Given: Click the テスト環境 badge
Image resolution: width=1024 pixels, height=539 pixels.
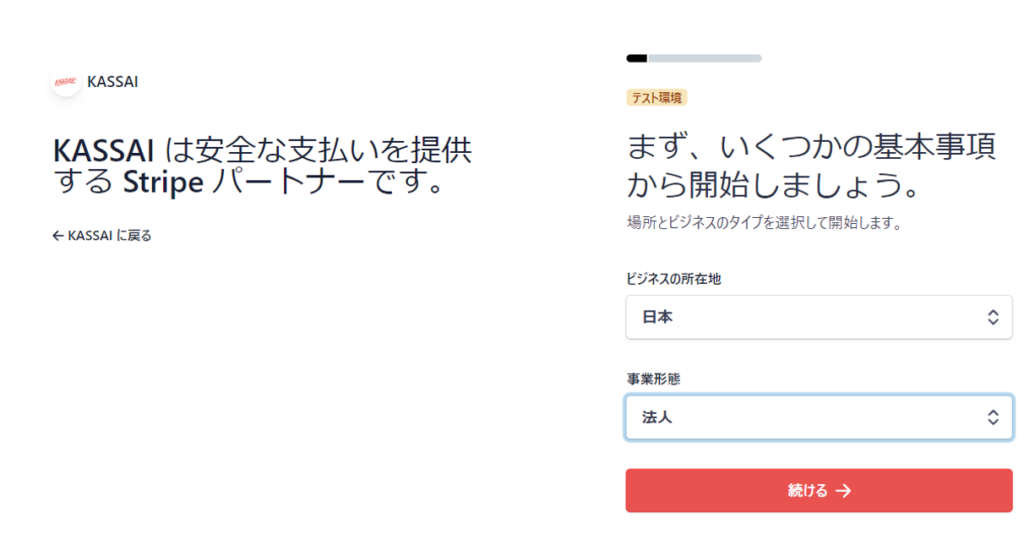Looking at the screenshot, I should coord(656,97).
